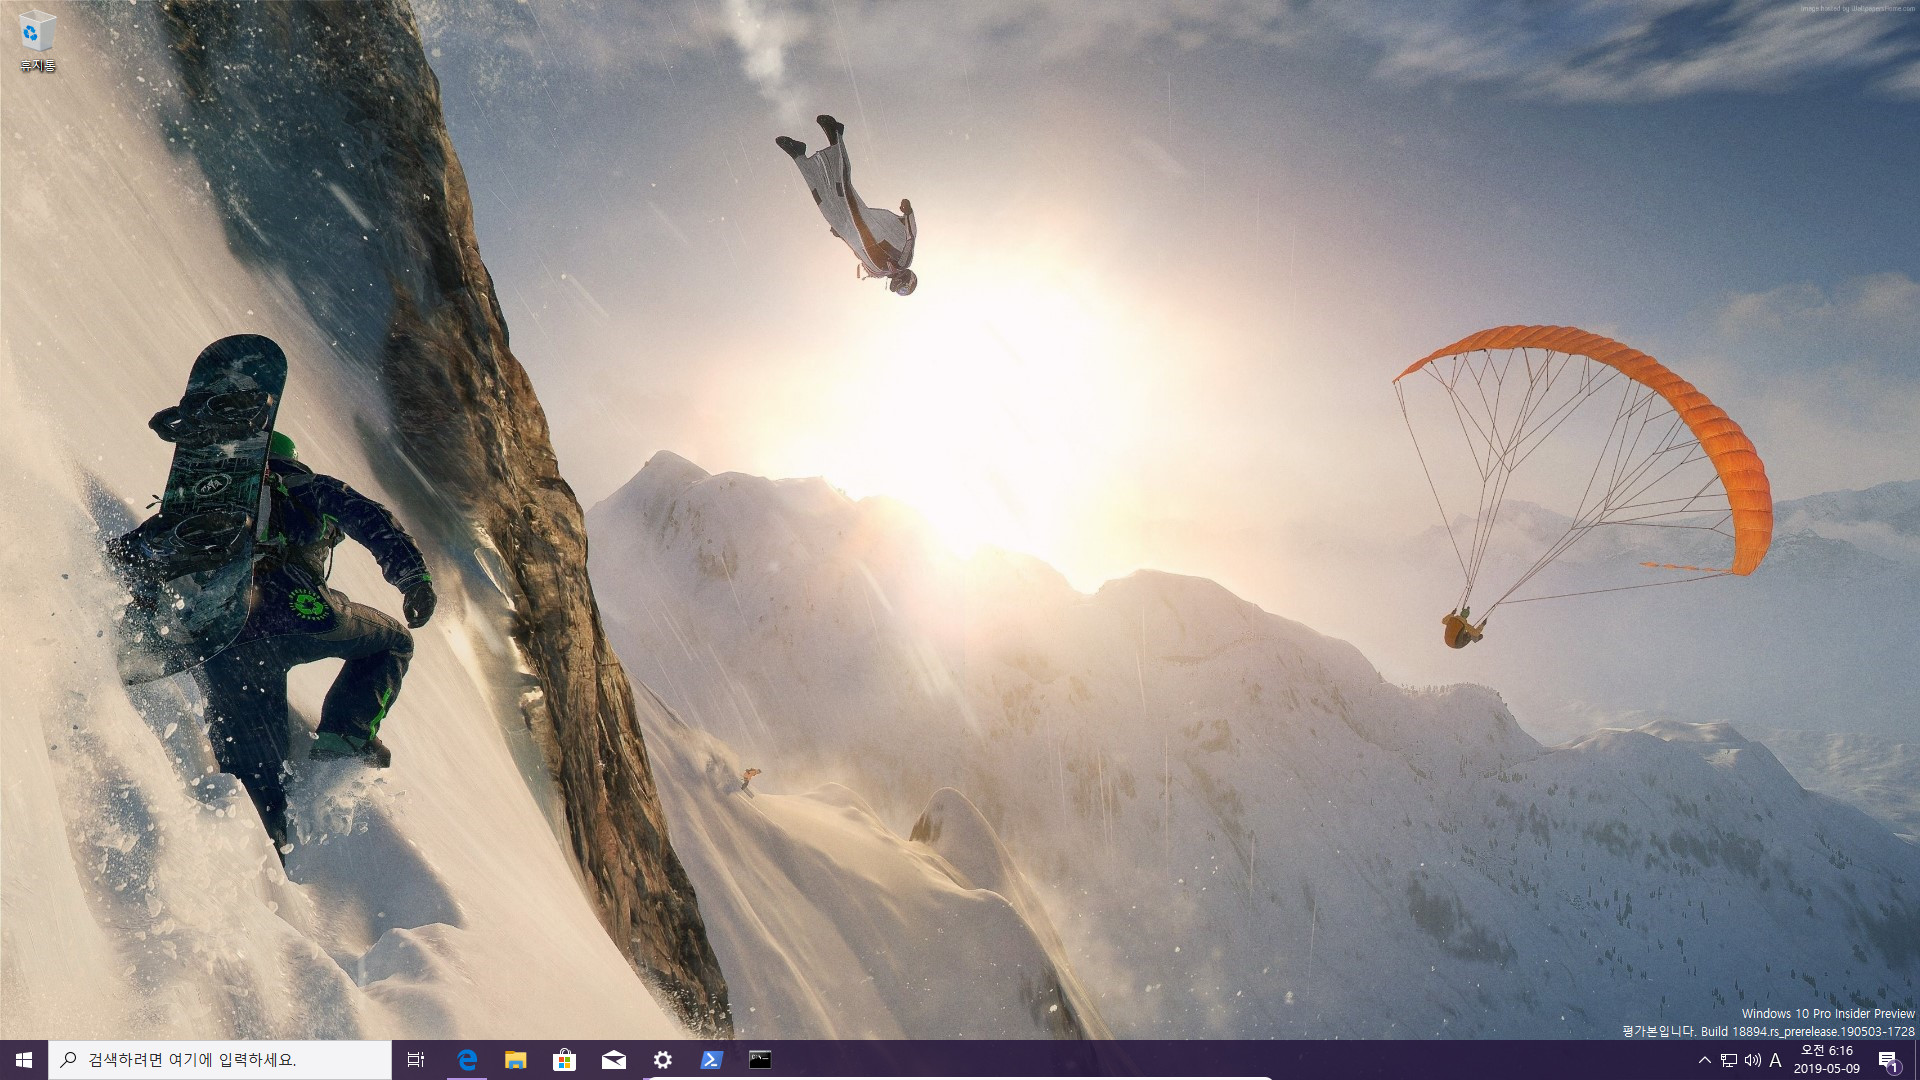Screen dimensions: 1920x1080
Task: Click the Show Desktop sliver button
Action: (1916, 1060)
